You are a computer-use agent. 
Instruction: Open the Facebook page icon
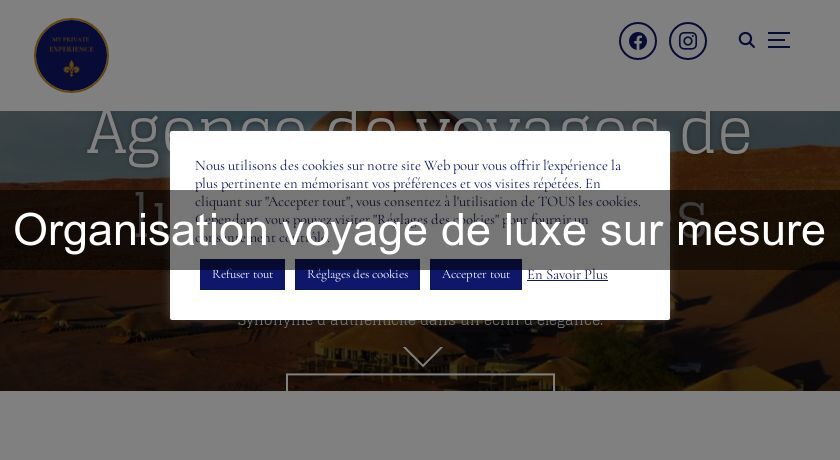[638, 41]
